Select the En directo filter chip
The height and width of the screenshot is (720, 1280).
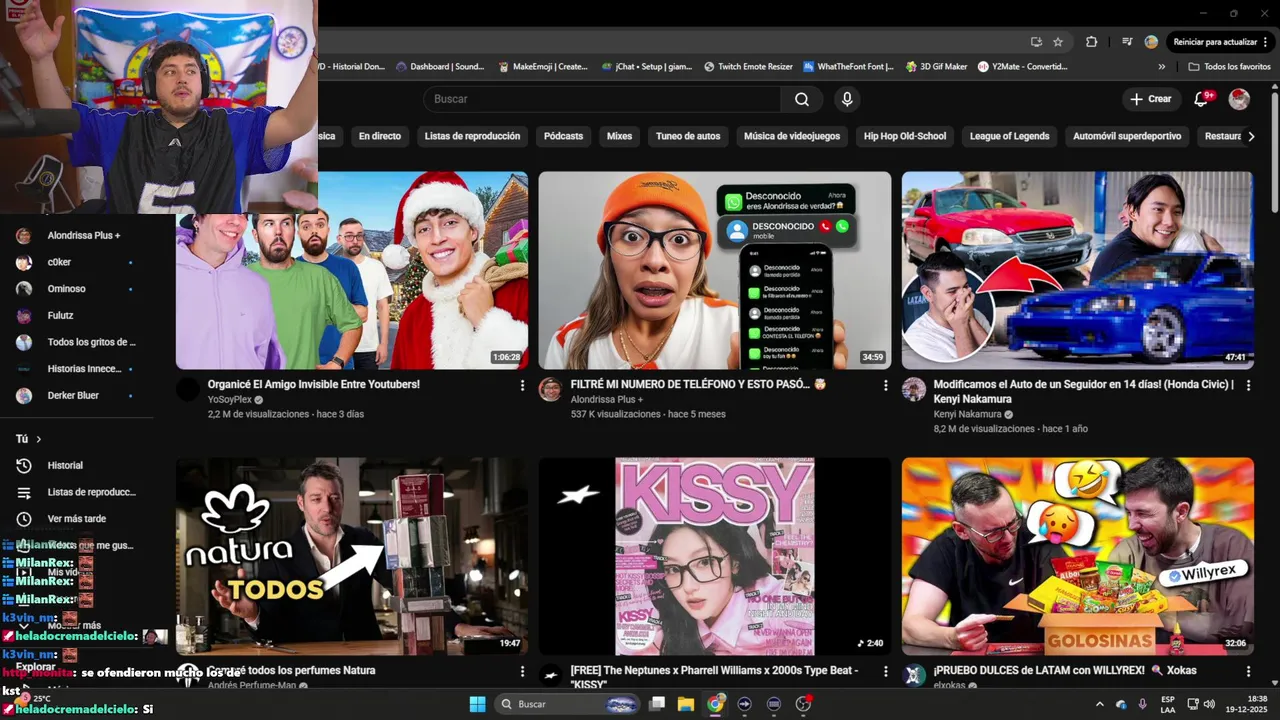point(380,136)
